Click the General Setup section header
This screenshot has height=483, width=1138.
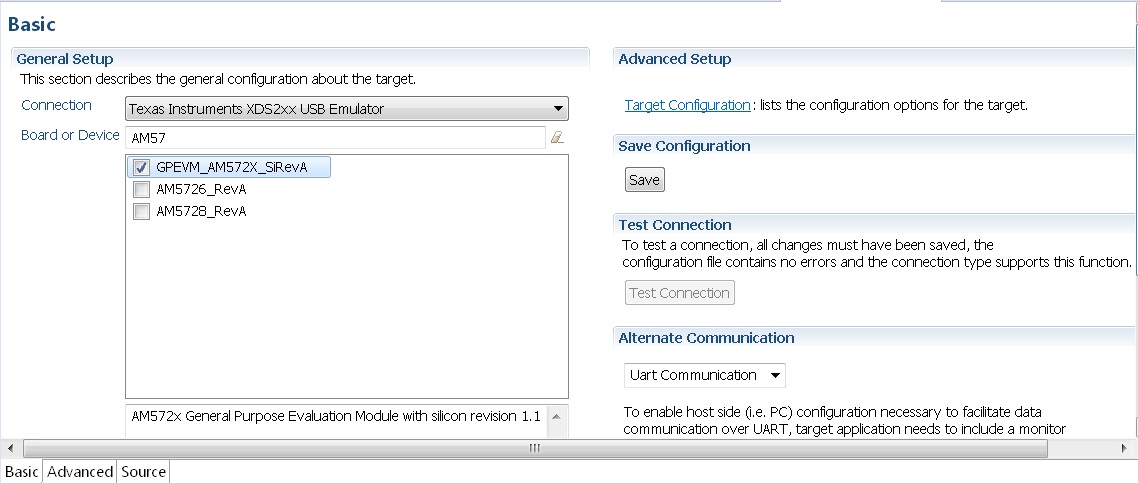point(65,59)
